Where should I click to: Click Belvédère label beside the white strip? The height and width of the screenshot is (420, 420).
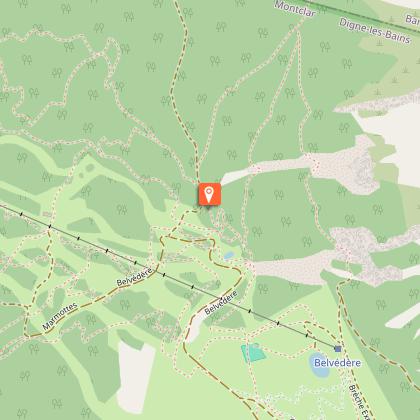point(221,303)
